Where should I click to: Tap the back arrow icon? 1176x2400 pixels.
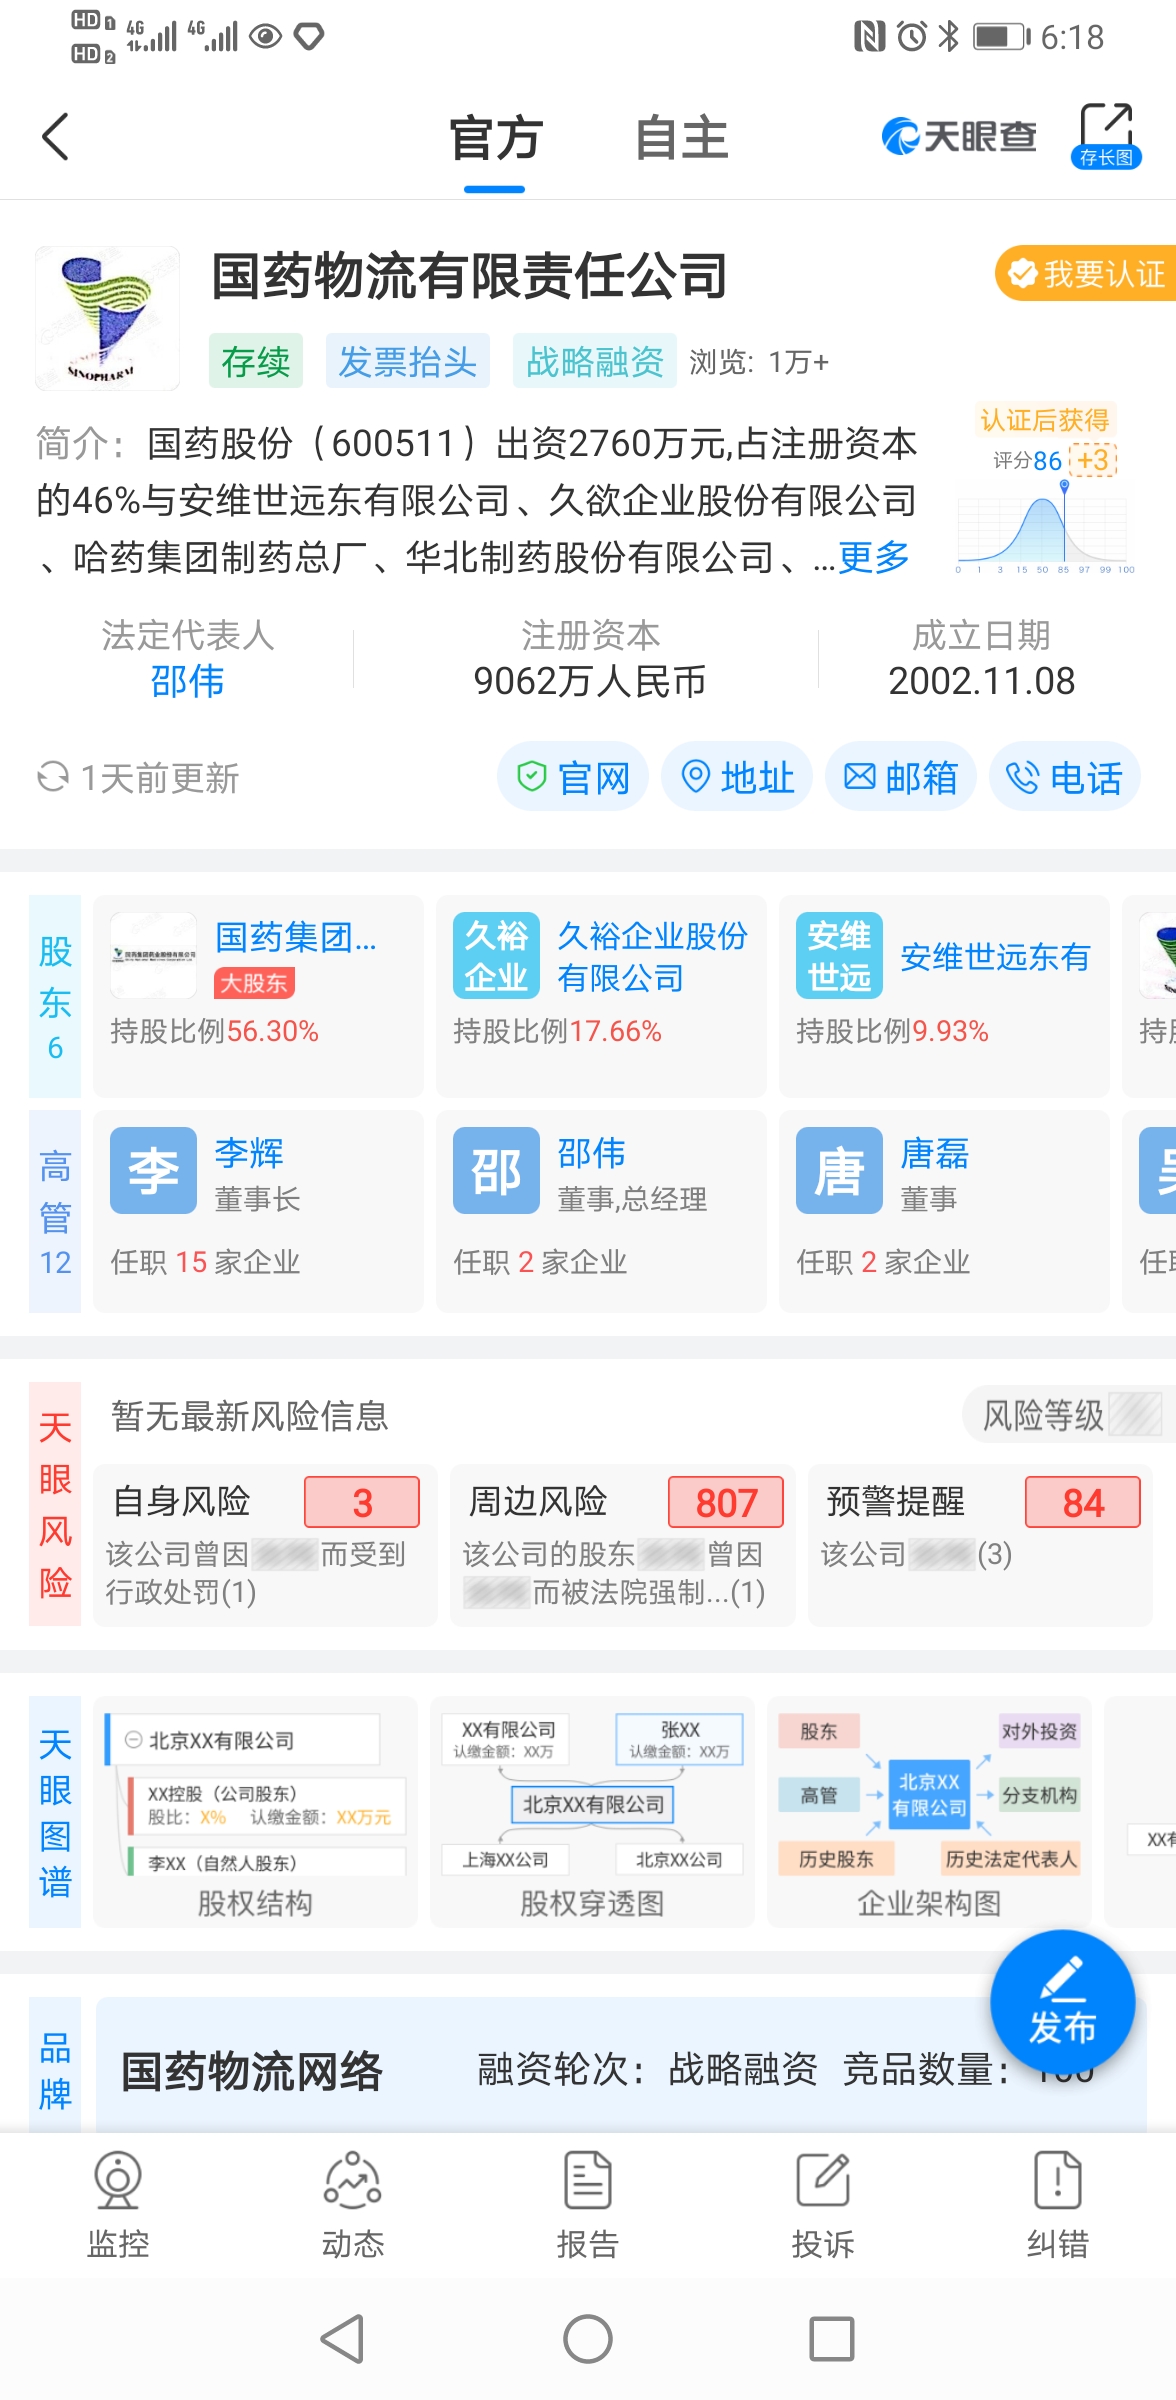(x=56, y=136)
